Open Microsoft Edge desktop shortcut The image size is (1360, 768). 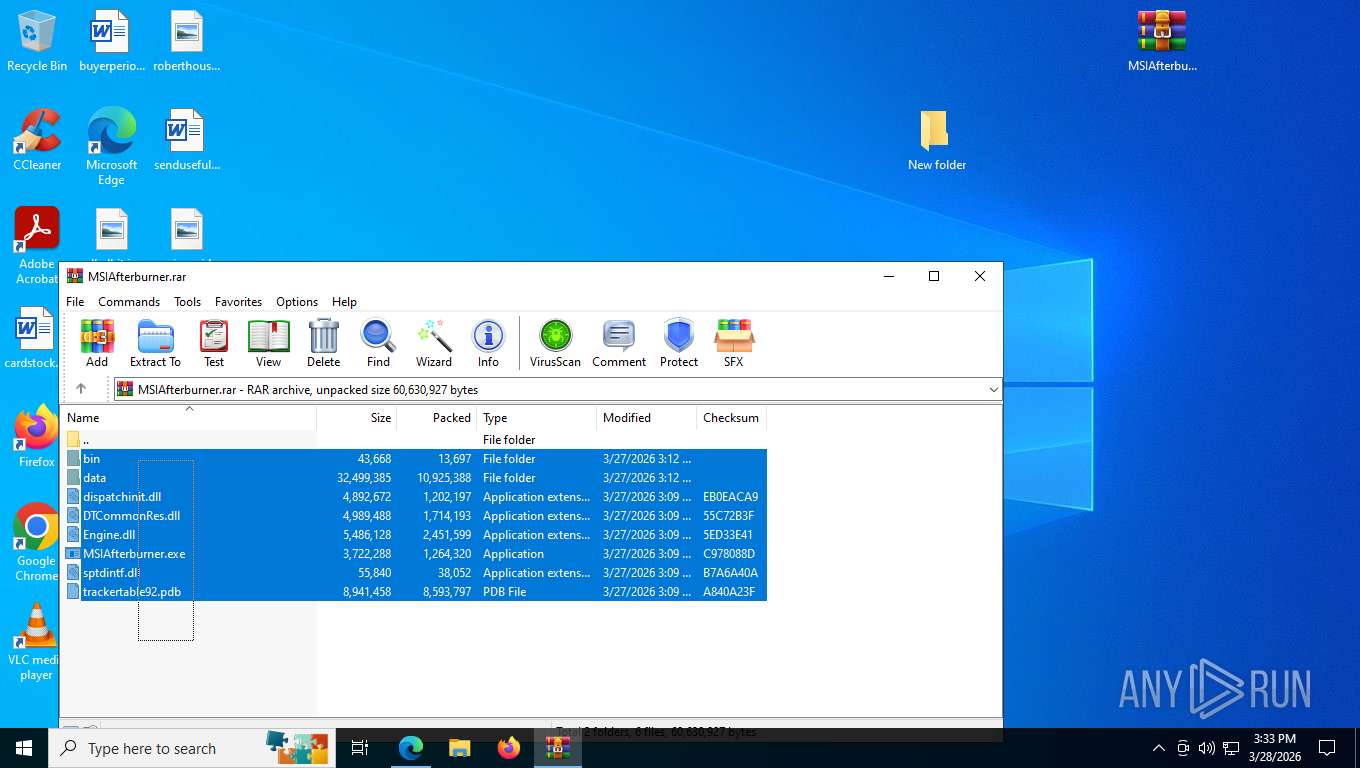[111, 146]
